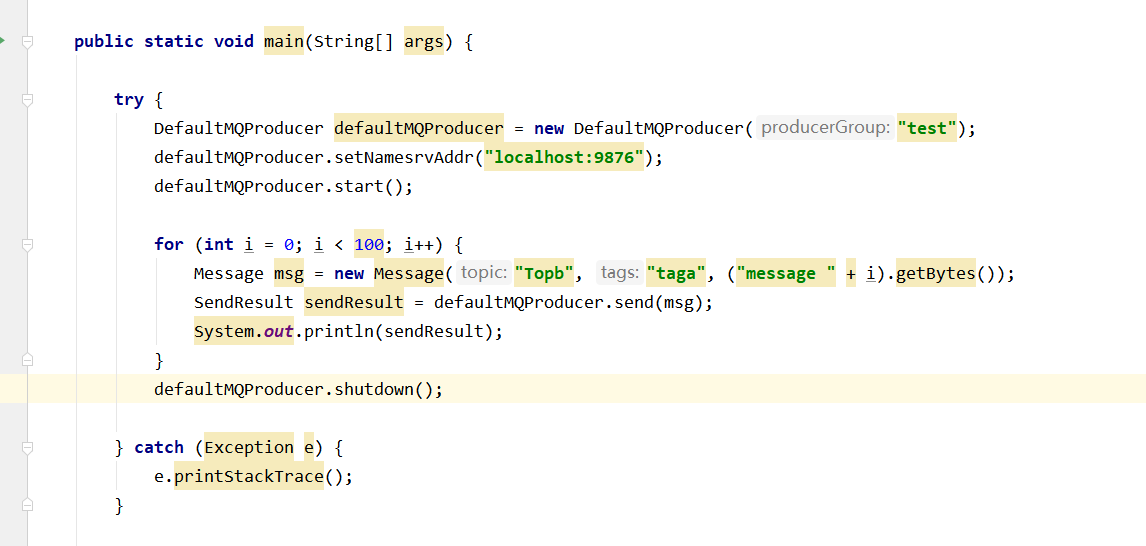This screenshot has height=546, width=1146.
Task: Click the highlighted defaultMQProducer variable declaration
Action: tap(419, 129)
